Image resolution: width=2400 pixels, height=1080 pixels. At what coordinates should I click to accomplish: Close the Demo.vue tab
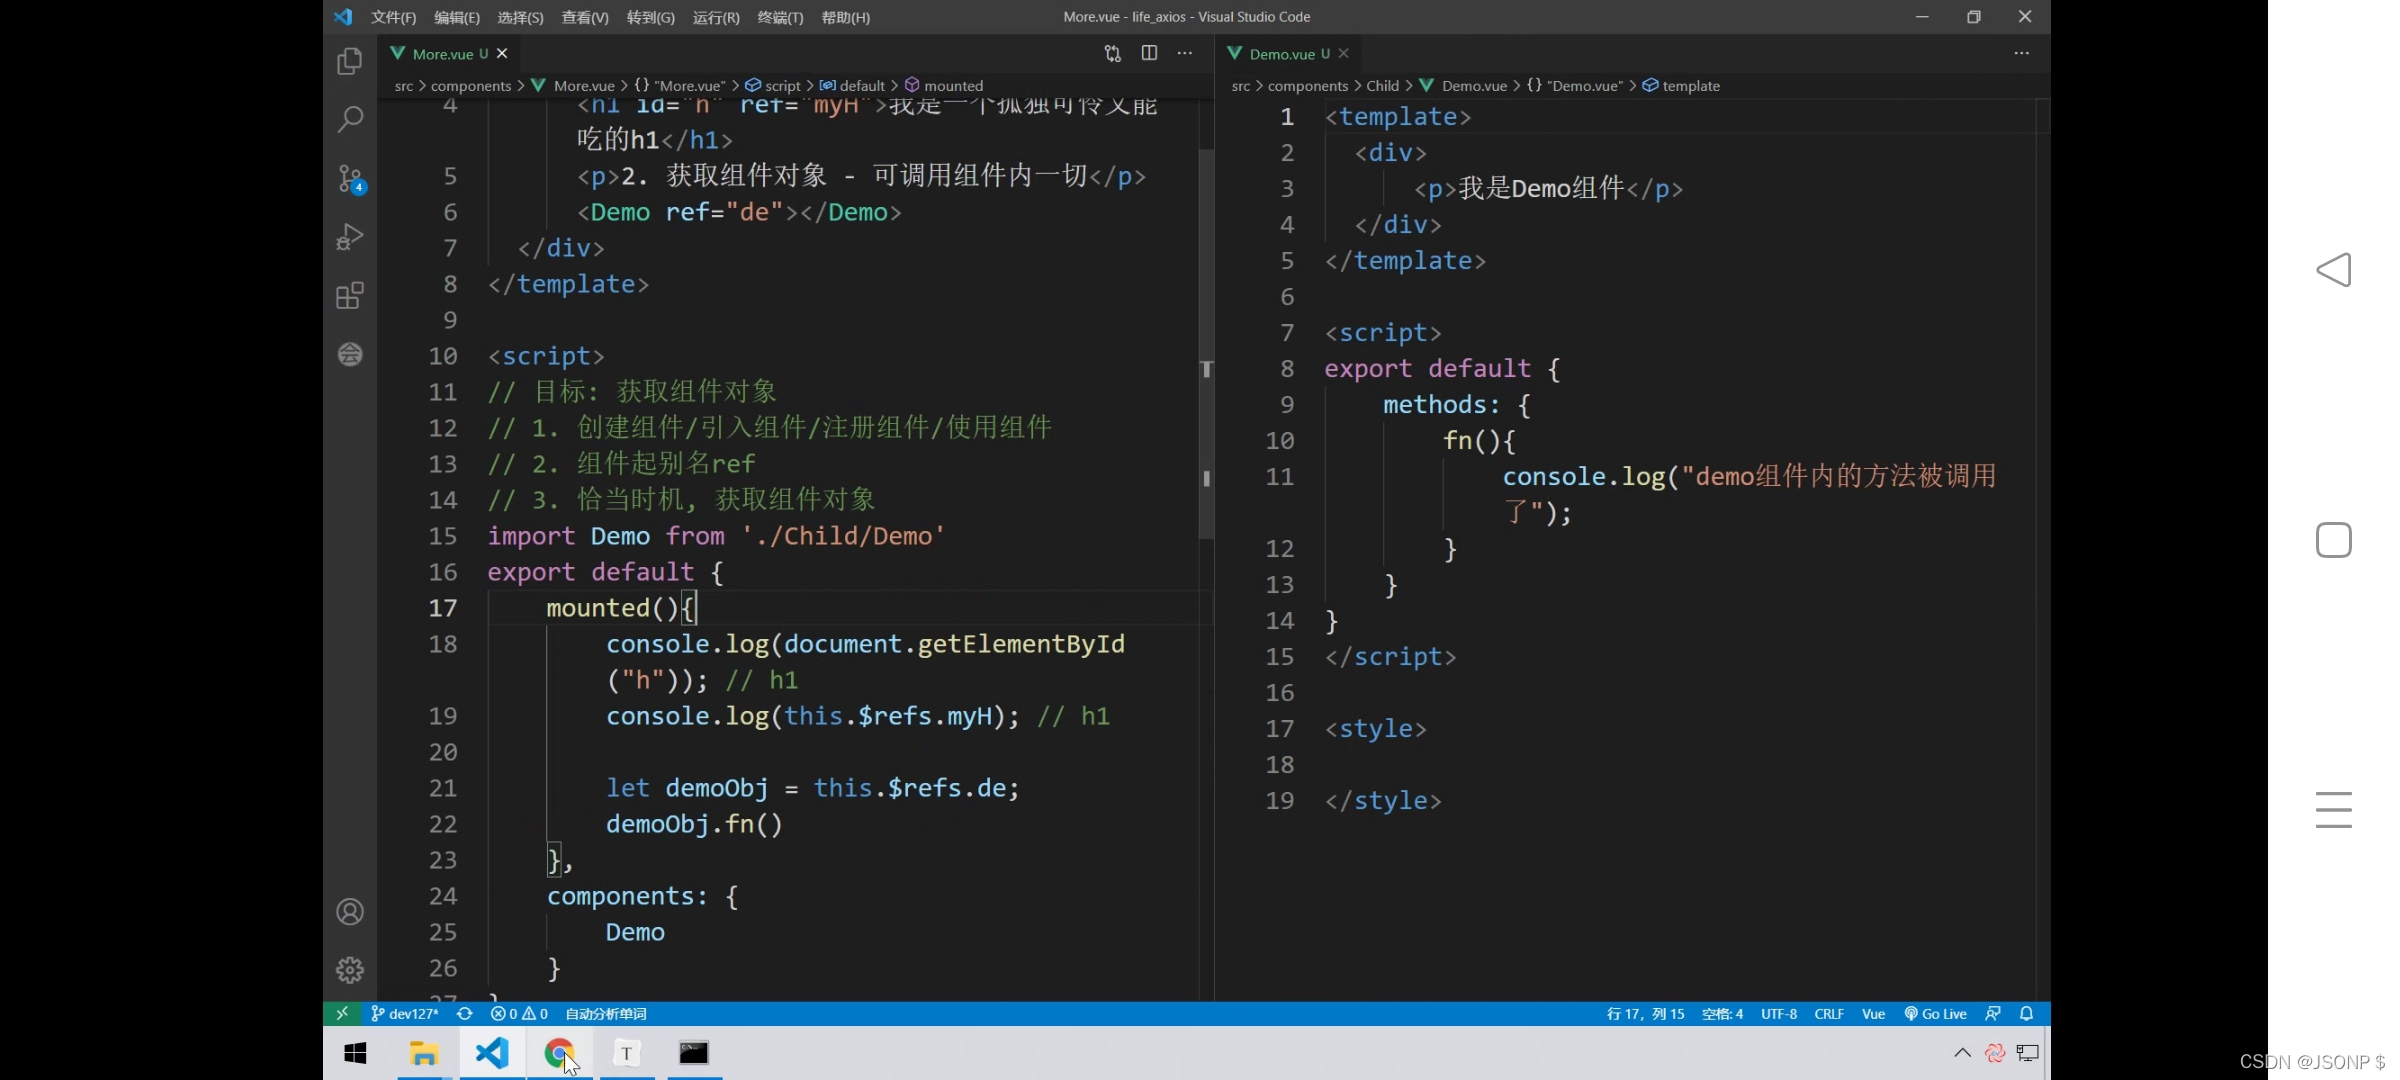(1343, 53)
